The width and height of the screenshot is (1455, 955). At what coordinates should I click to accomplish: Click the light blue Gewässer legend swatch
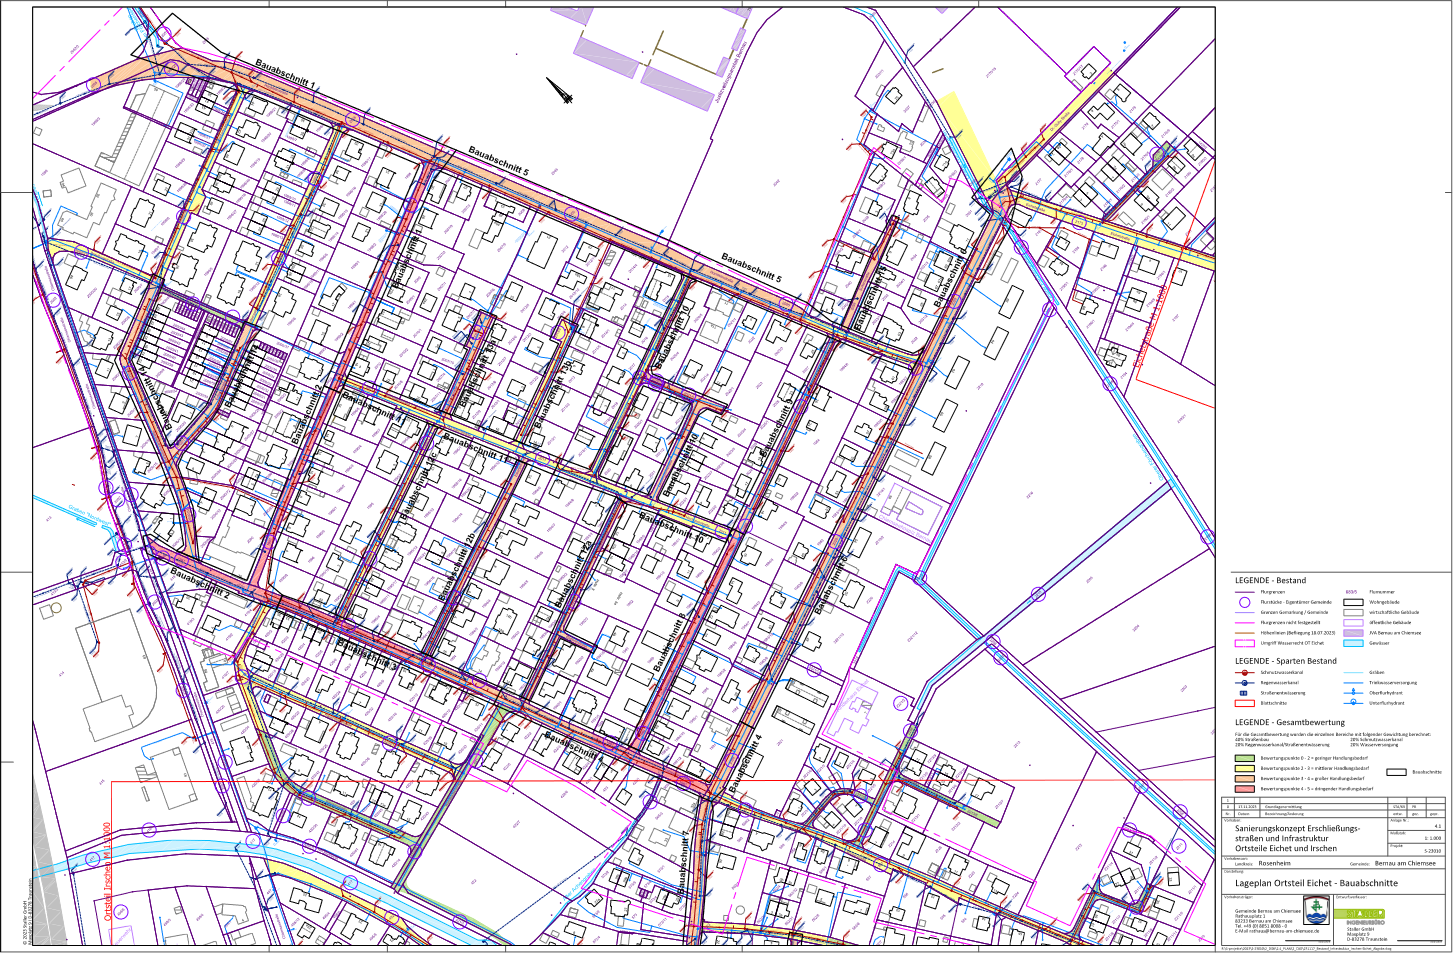point(1353,643)
